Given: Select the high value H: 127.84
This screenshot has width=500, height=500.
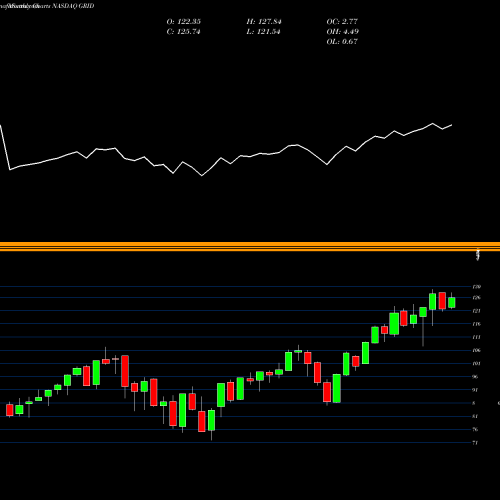Looking at the screenshot, I should pos(264,22).
